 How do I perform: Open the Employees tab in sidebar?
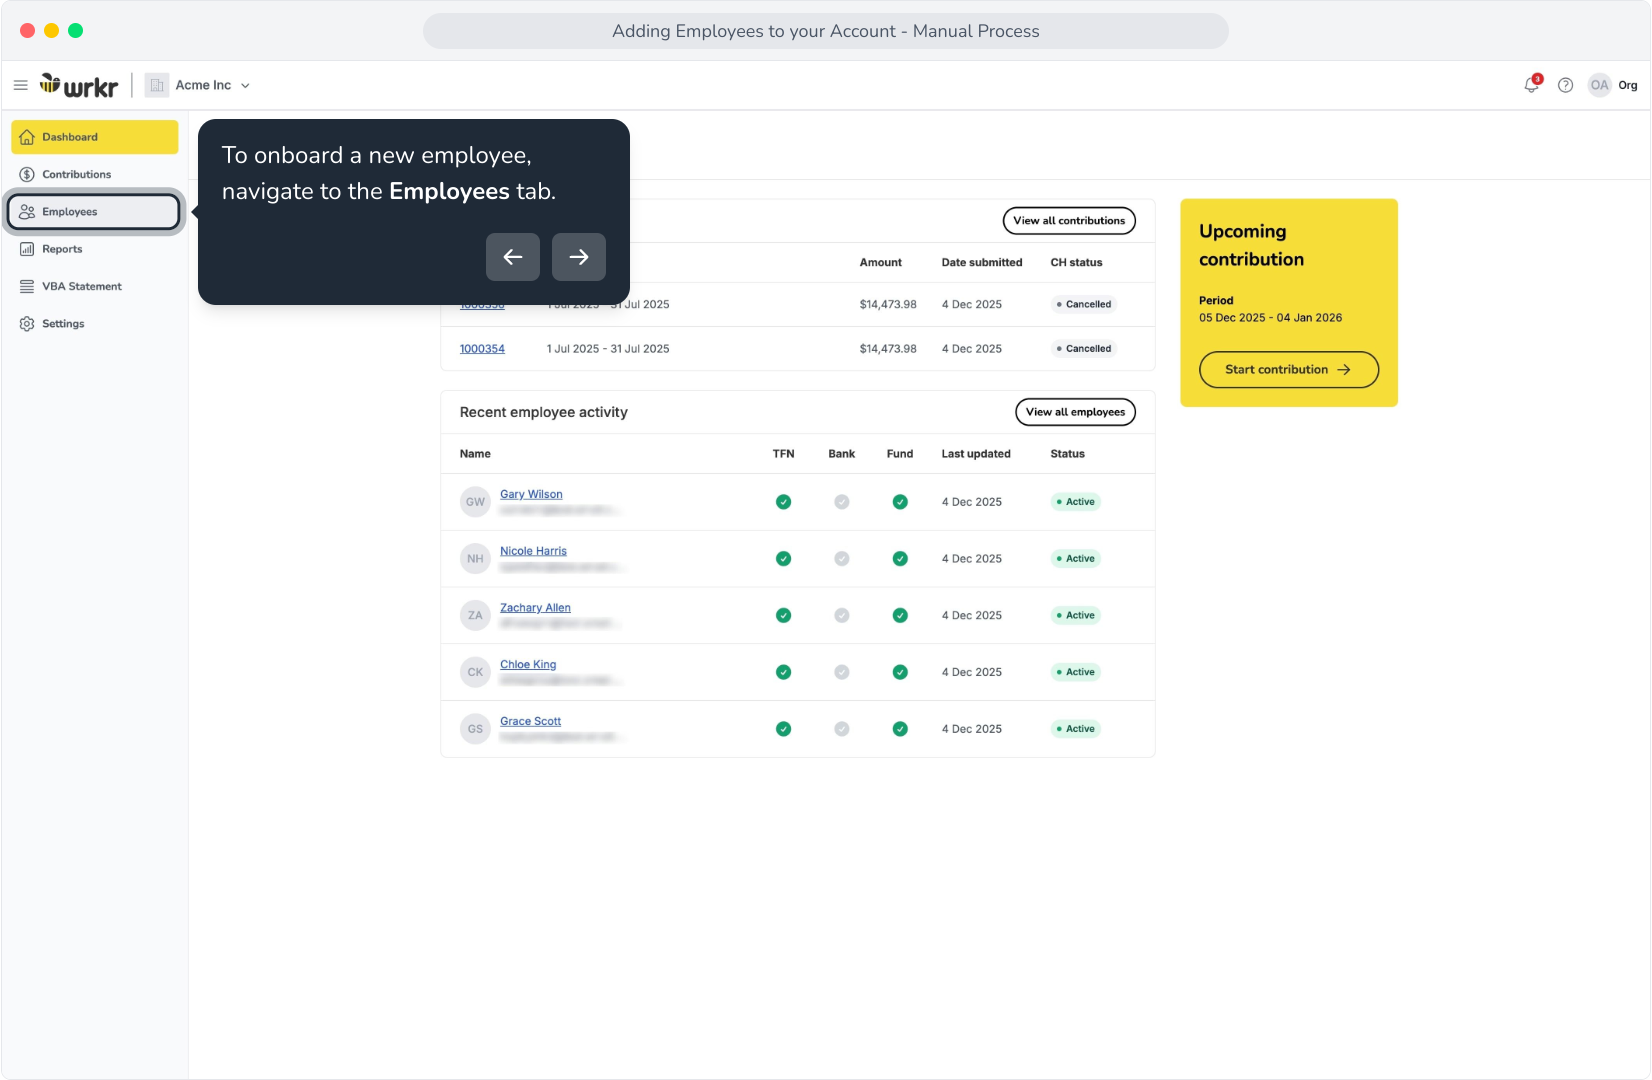coord(94,212)
